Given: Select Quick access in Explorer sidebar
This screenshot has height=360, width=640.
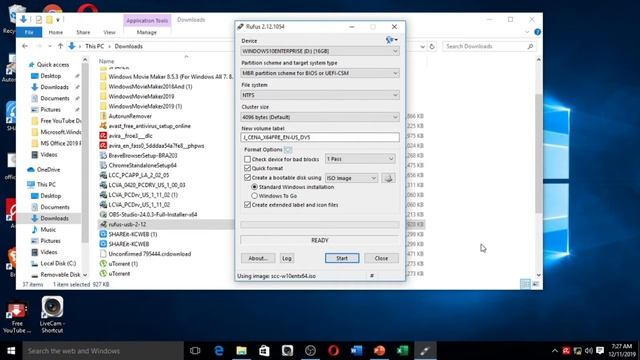Looking at the screenshot, I should [x=53, y=64].
